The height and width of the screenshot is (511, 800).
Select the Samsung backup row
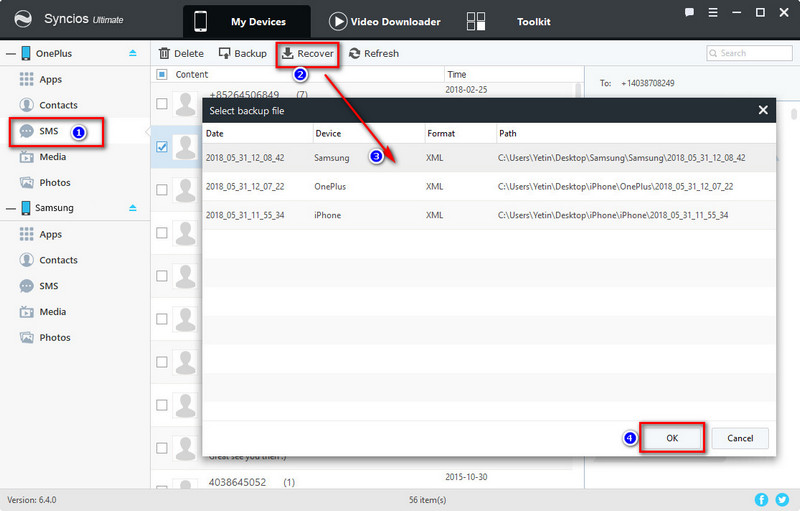489,158
